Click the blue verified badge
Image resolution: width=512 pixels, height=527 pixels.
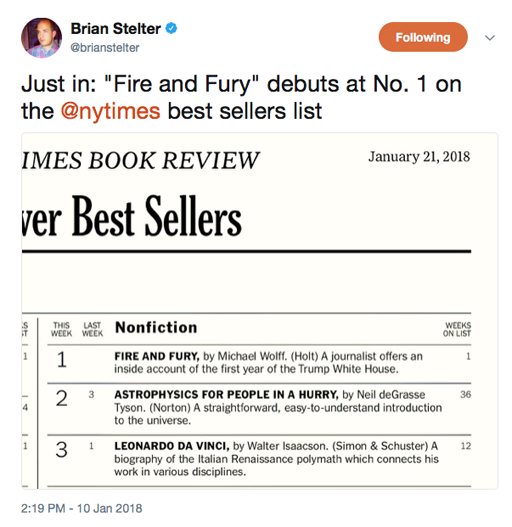(171, 29)
